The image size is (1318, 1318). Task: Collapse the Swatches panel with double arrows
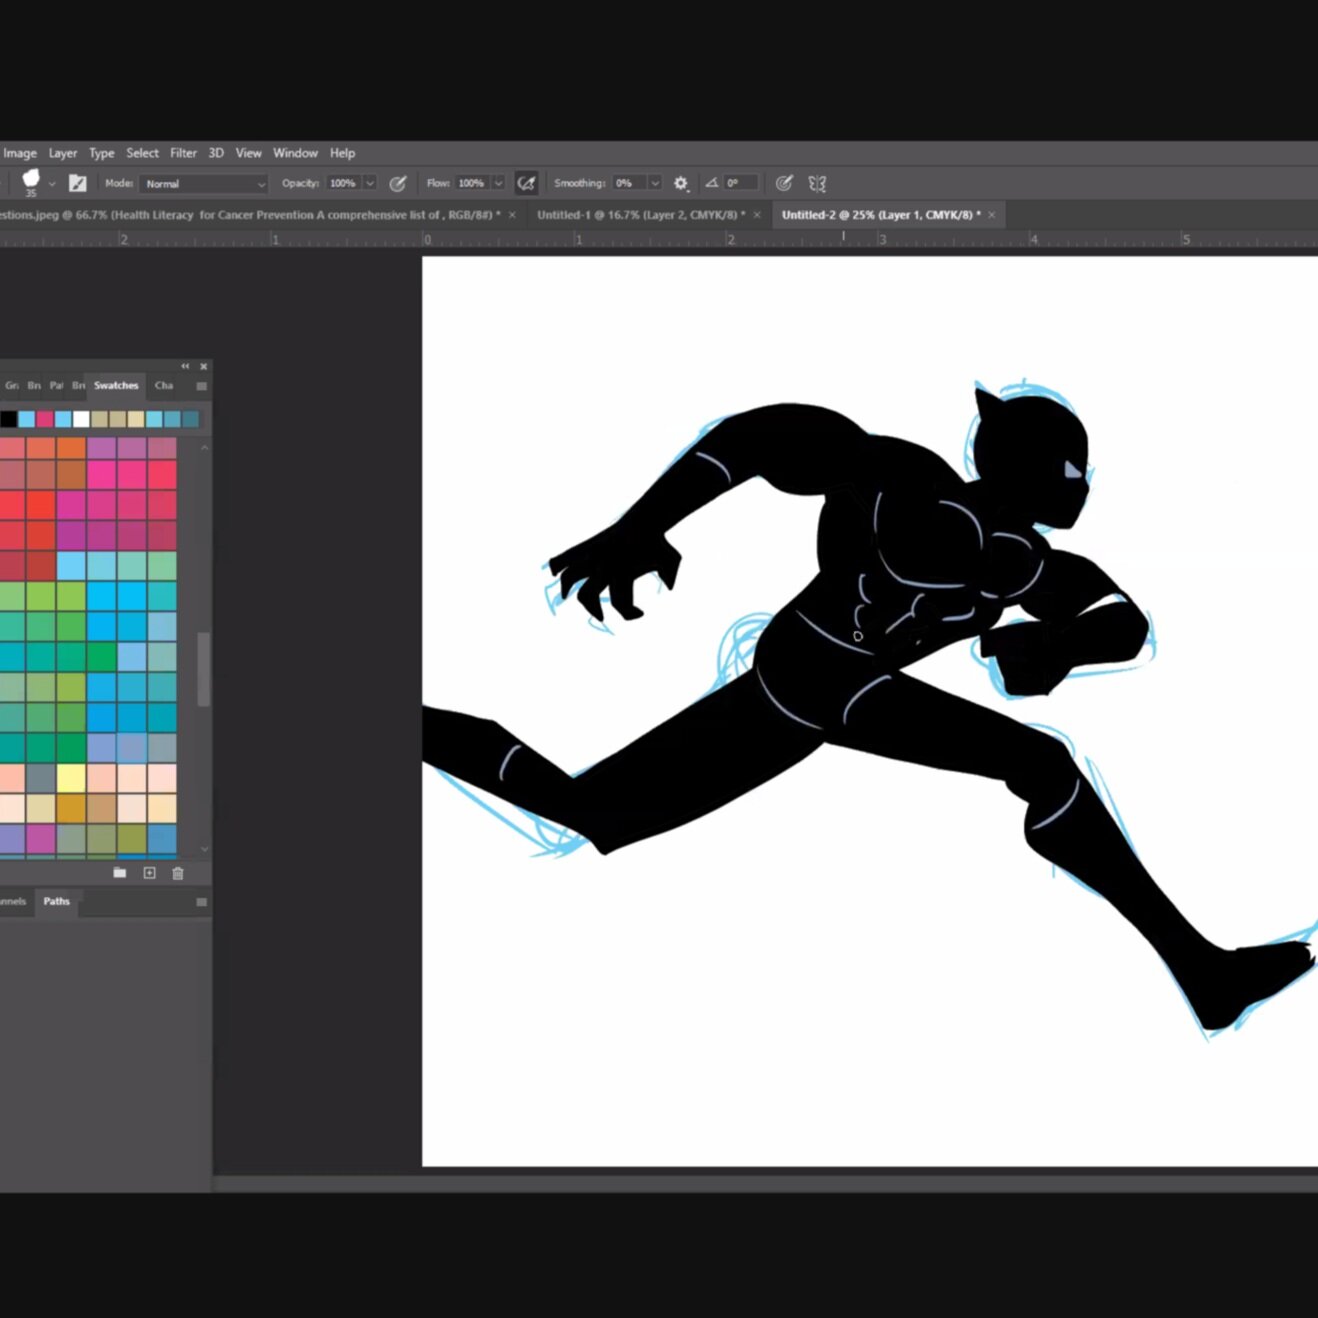[x=185, y=366]
